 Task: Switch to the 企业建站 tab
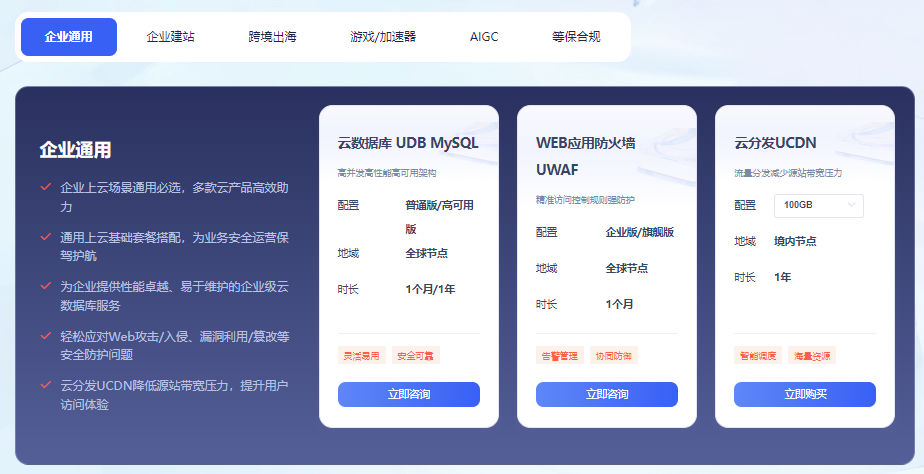coord(170,37)
